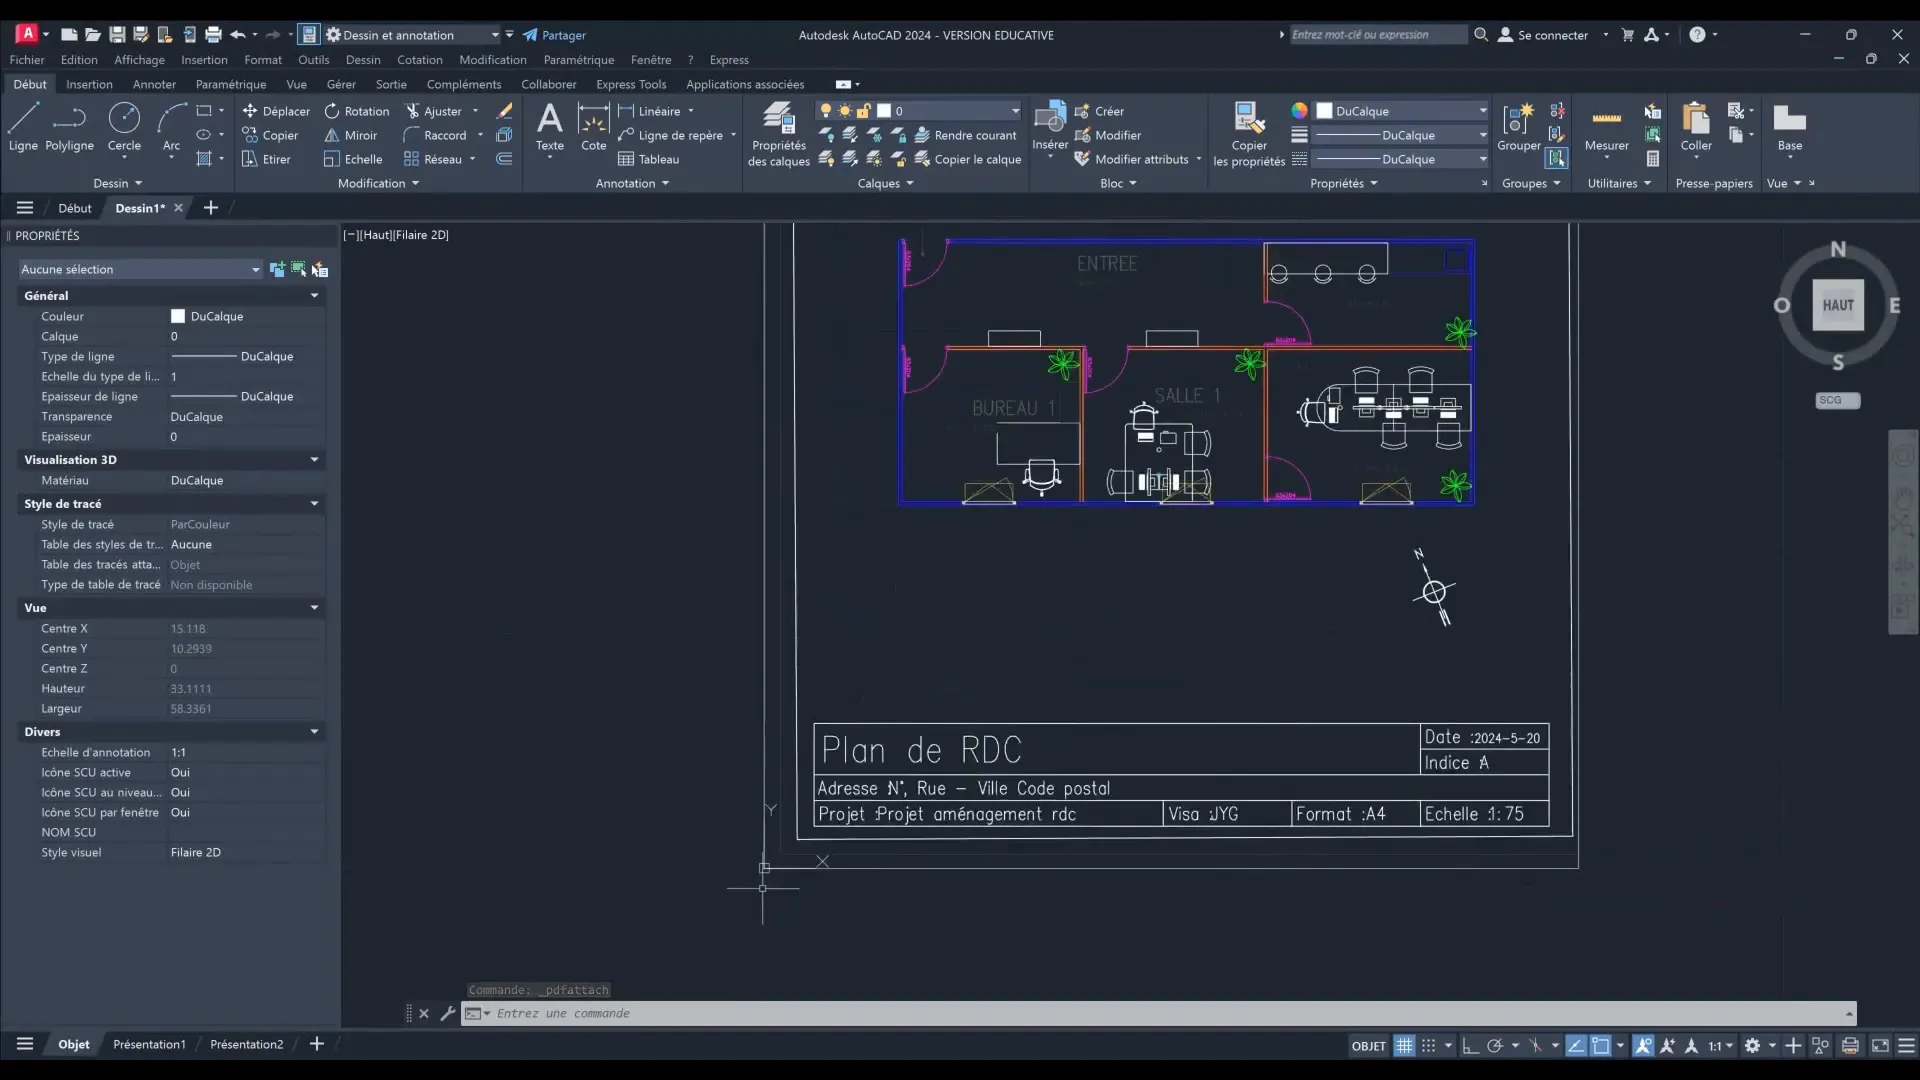
Task: Toggle object snap in status bar
Action: click(x=1600, y=1046)
